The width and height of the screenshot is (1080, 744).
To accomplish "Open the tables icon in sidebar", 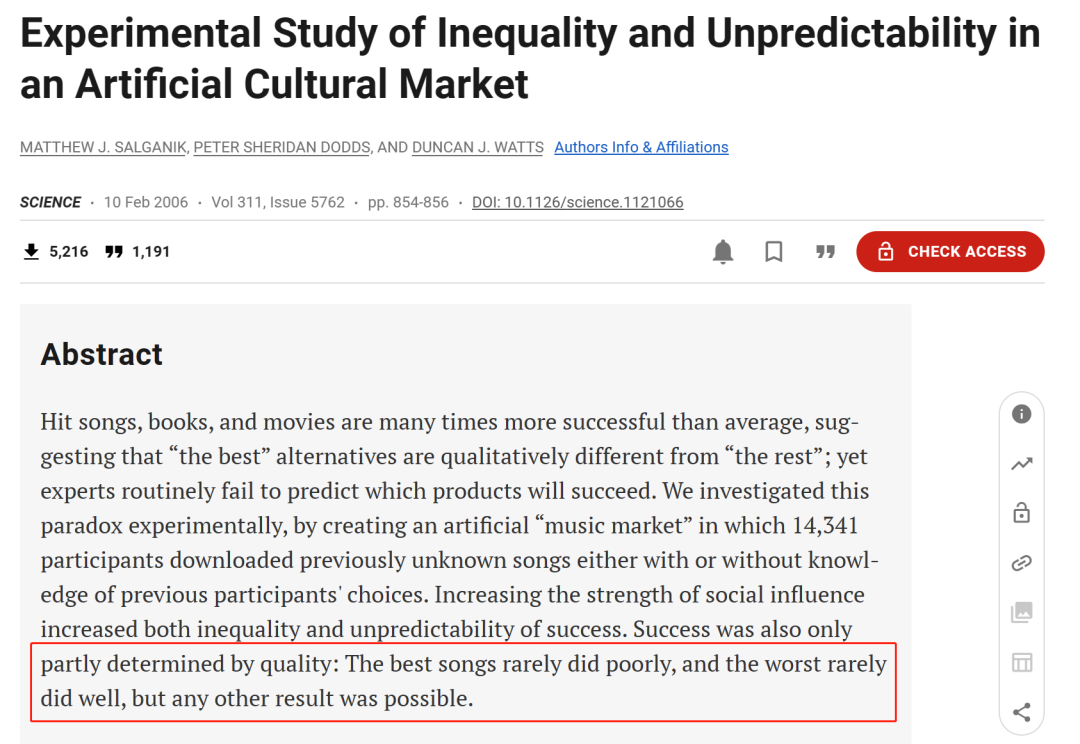I will pyautogui.click(x=1021, y=663).
